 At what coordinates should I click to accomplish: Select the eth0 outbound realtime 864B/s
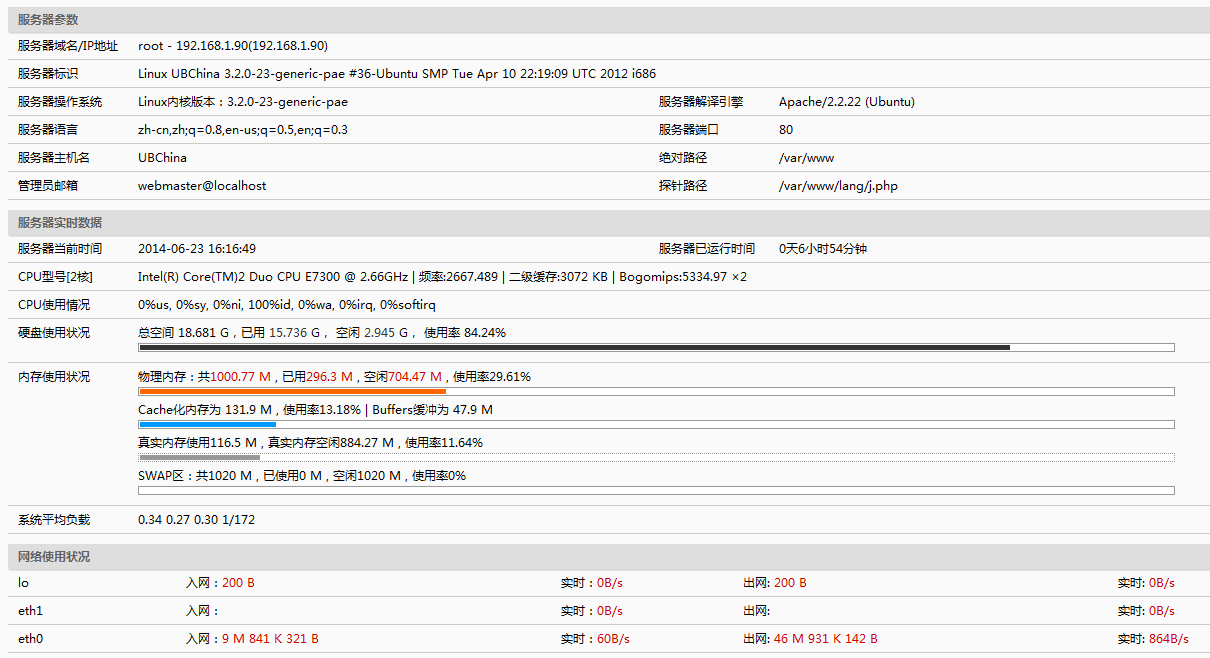tap(1169, 639)
